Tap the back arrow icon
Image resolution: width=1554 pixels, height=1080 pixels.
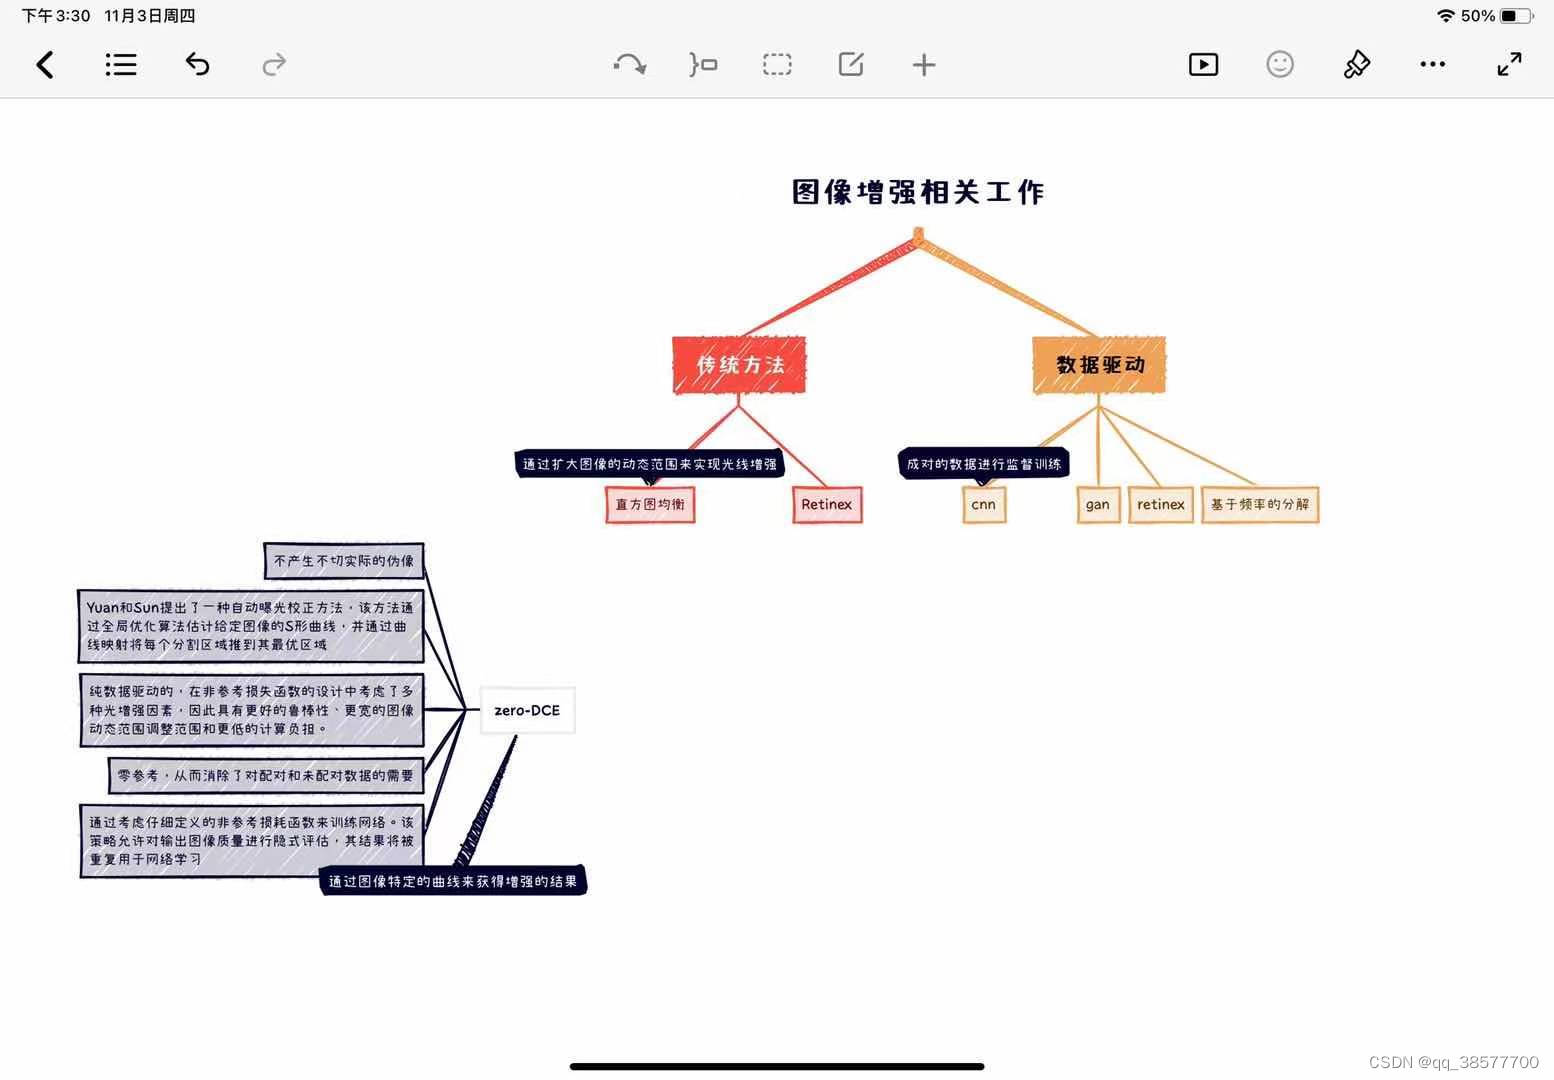[x=45, y=65]
